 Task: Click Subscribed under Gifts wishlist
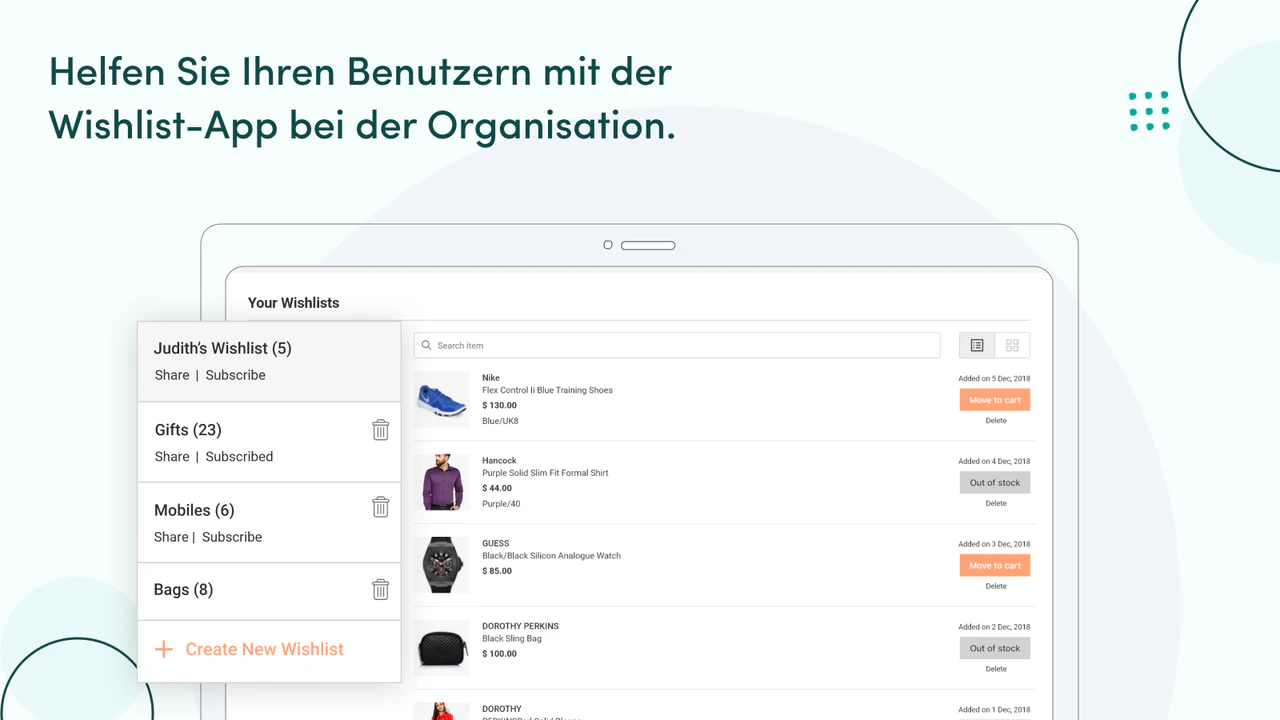239,456
